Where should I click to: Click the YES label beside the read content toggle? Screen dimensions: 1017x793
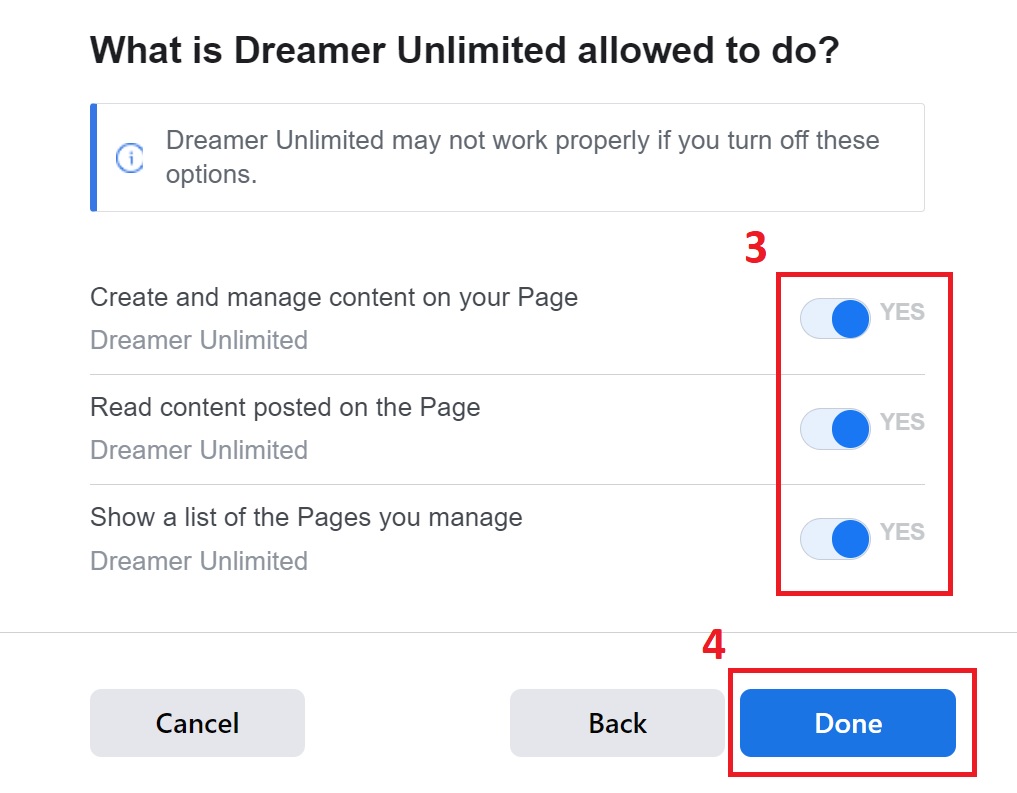coord(902,422)
